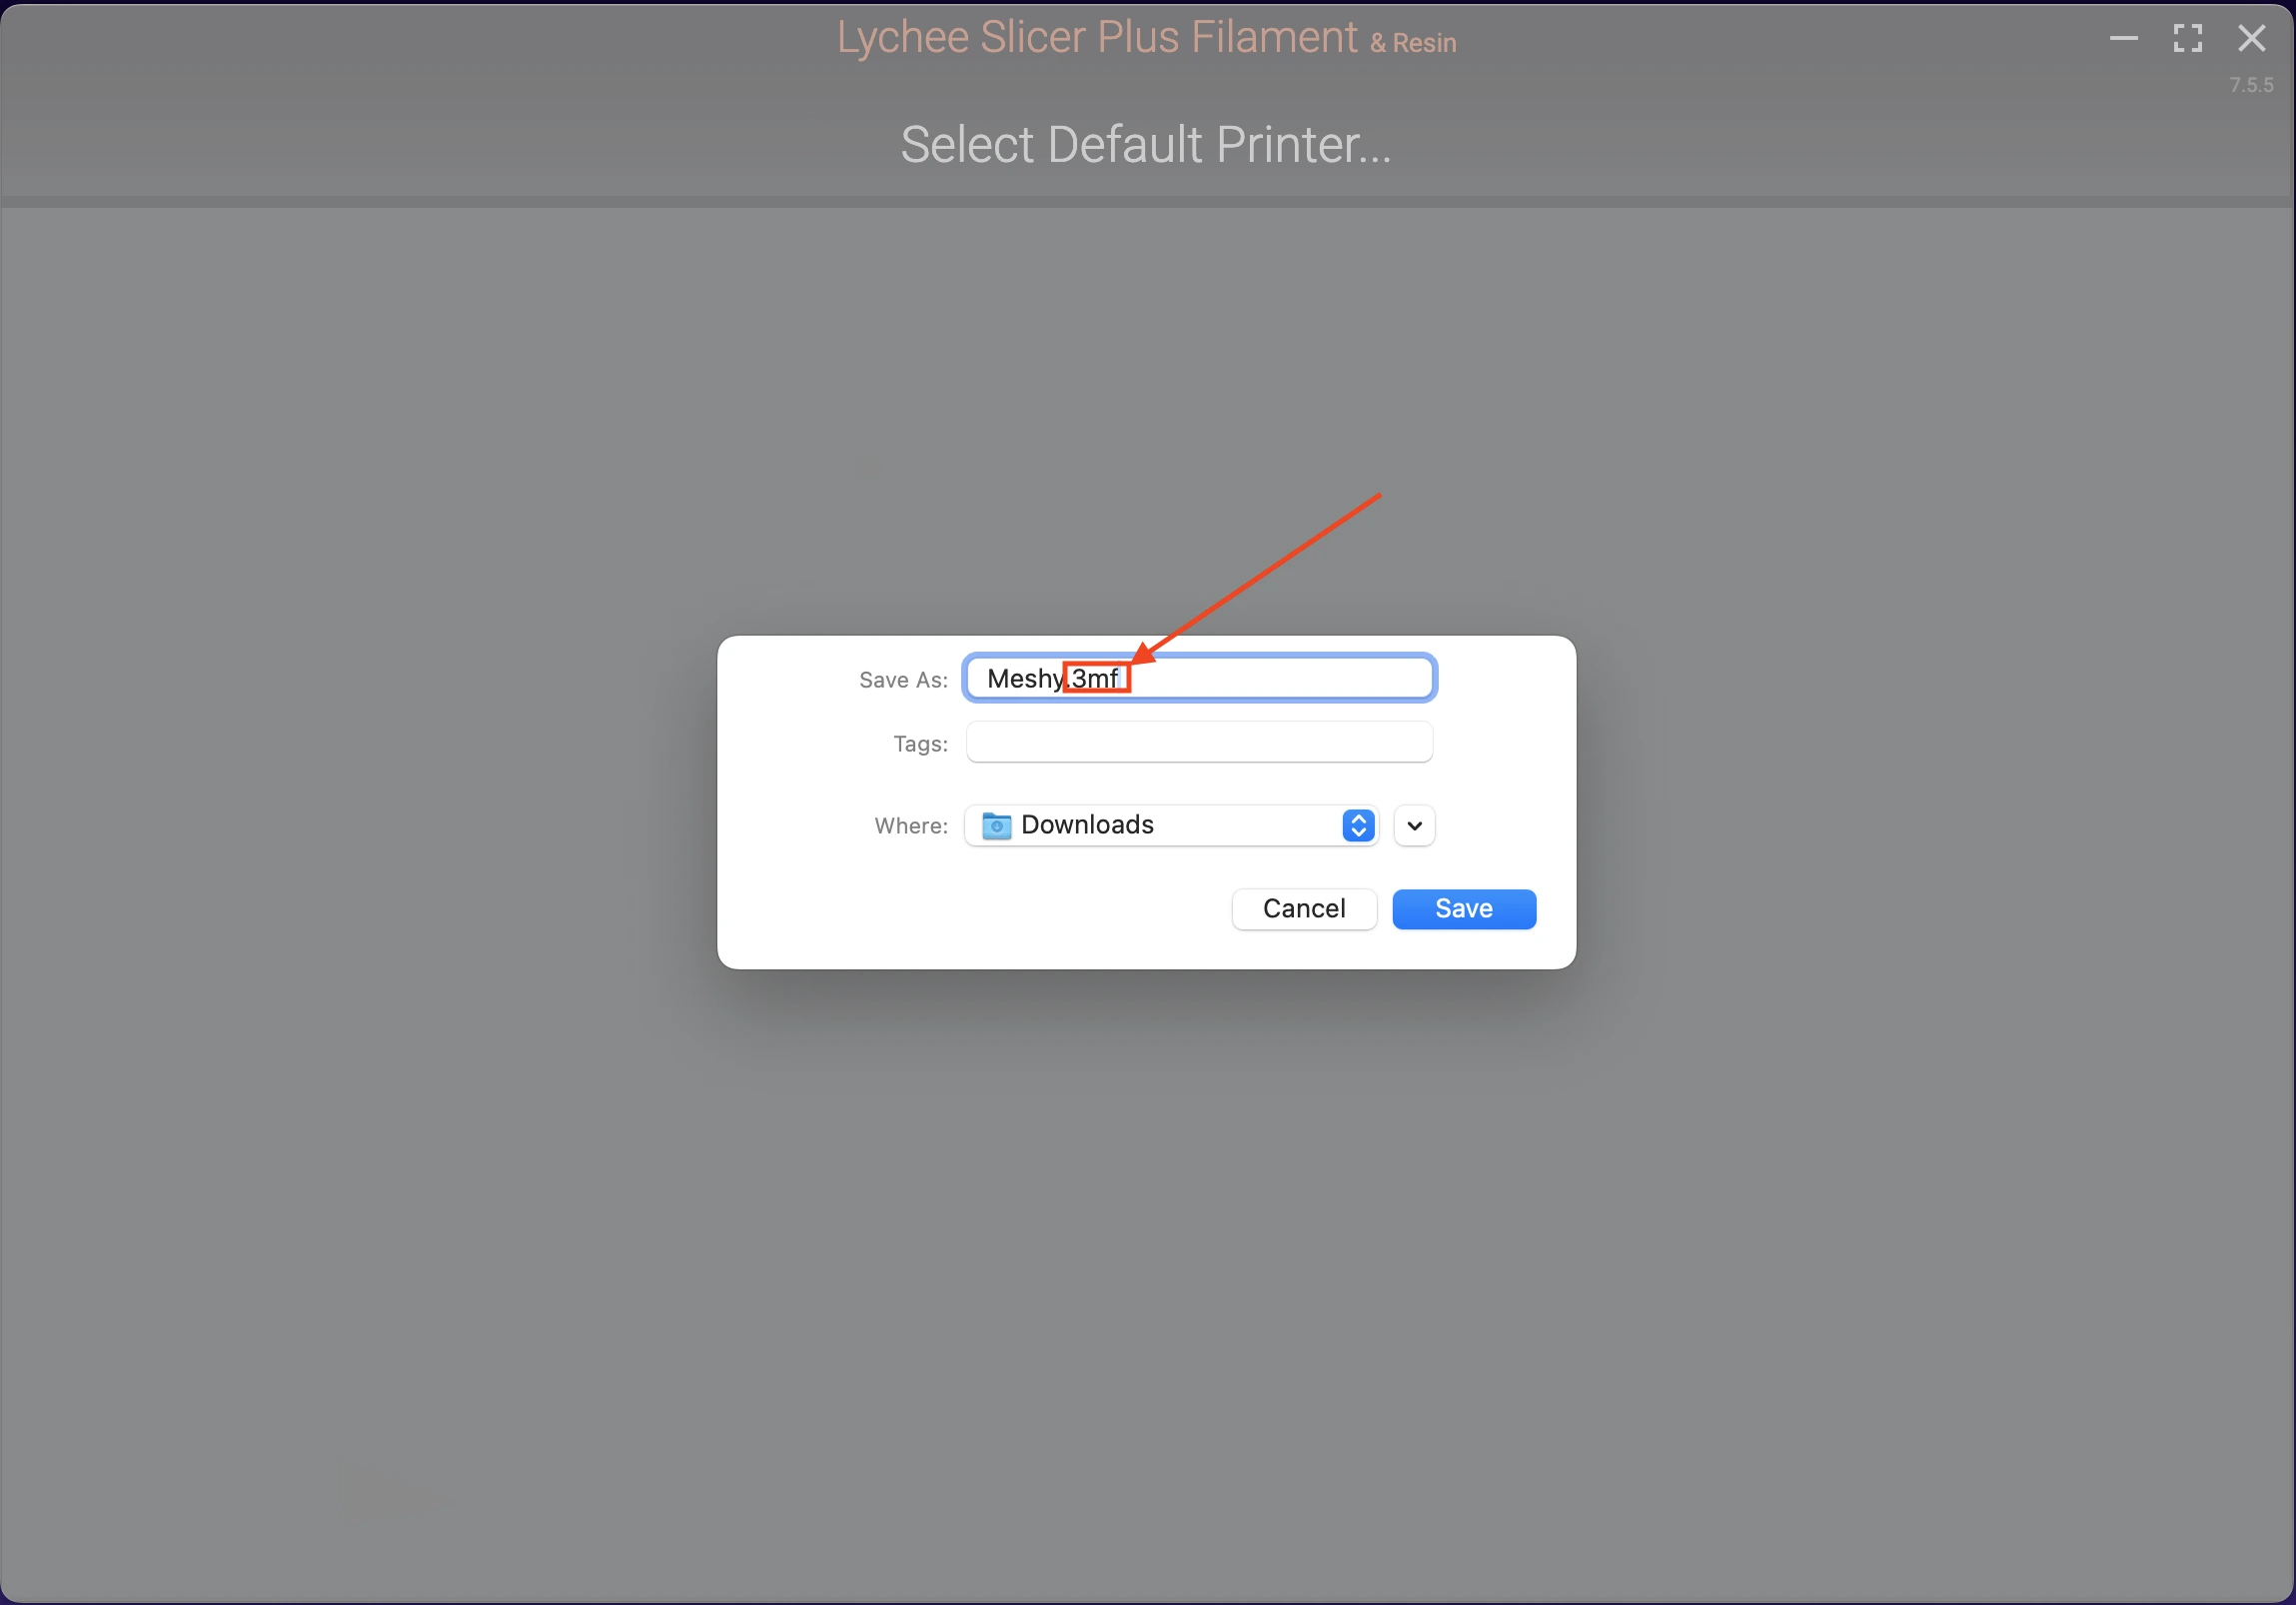Click the blue up-down arrows beside Downloads
Viewport: 2296px width, 1605px height.
[x=1357, y=825]
